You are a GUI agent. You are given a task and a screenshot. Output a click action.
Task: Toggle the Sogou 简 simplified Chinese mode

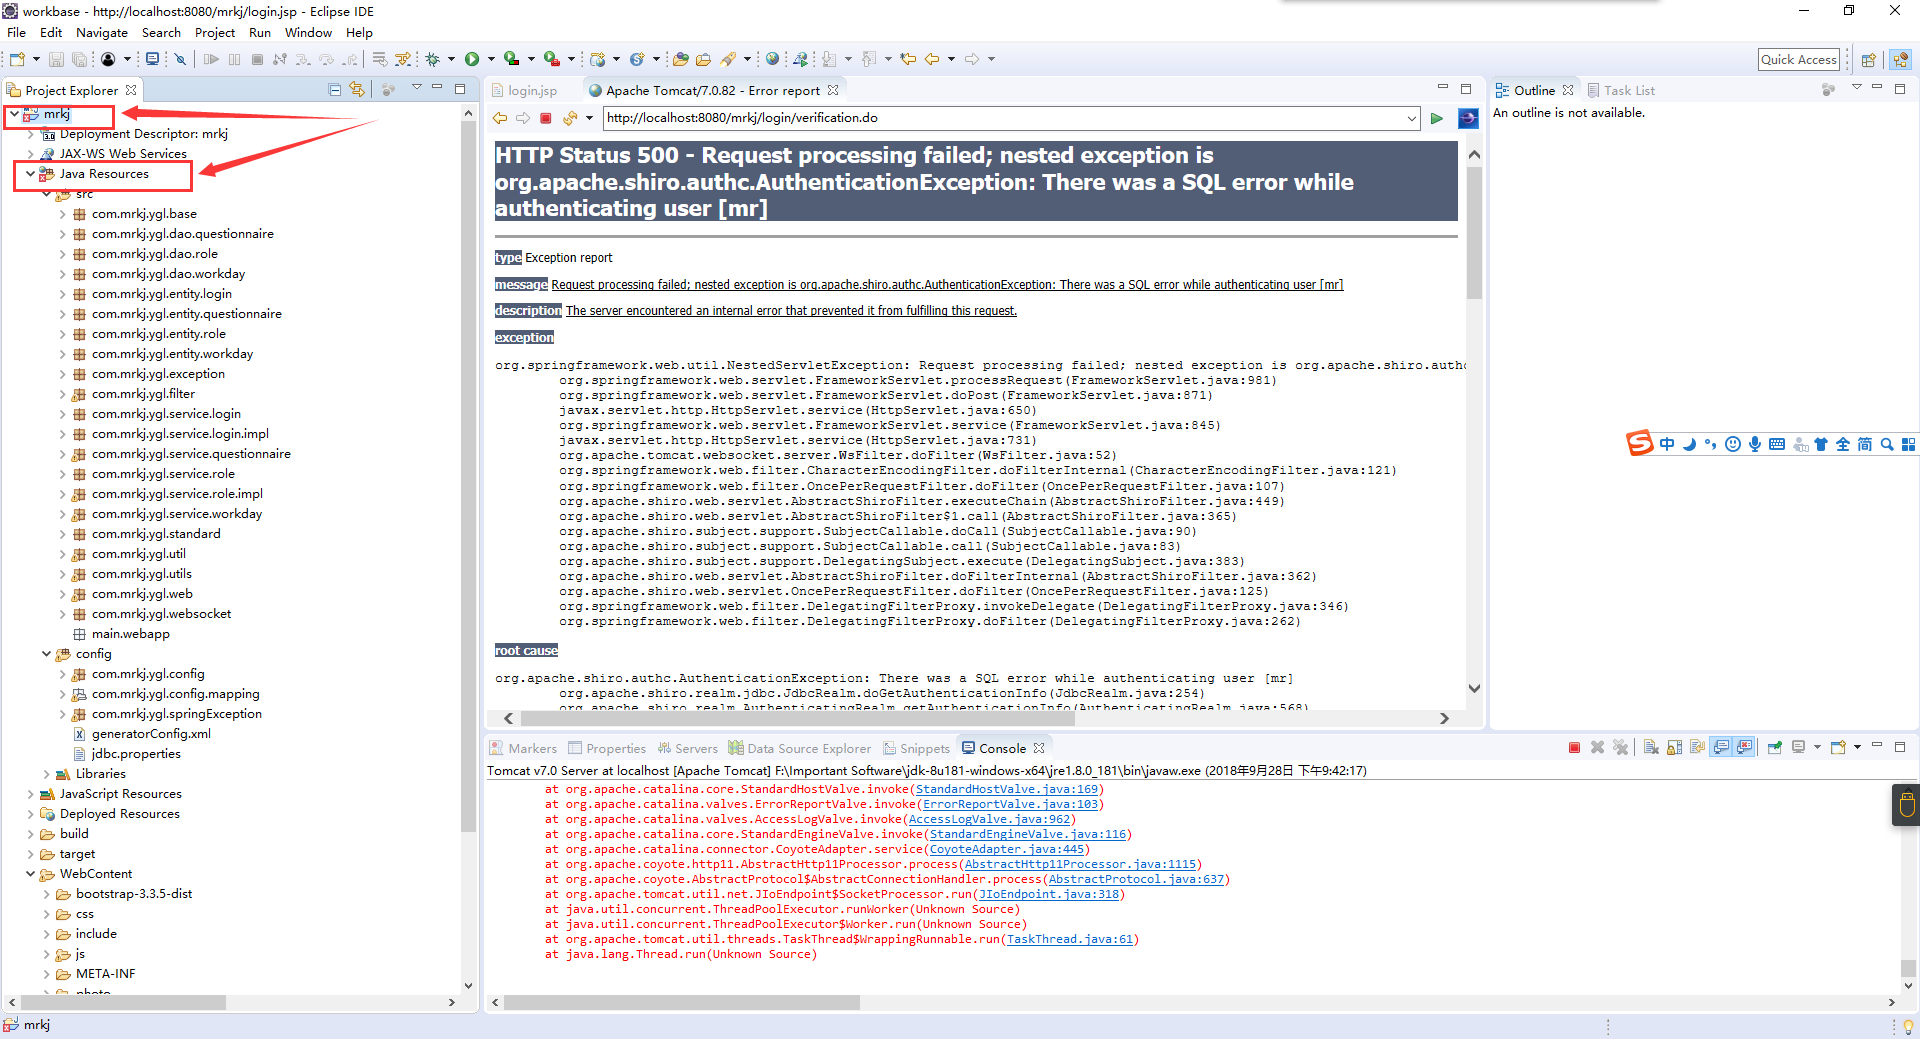coord(1865,444)
